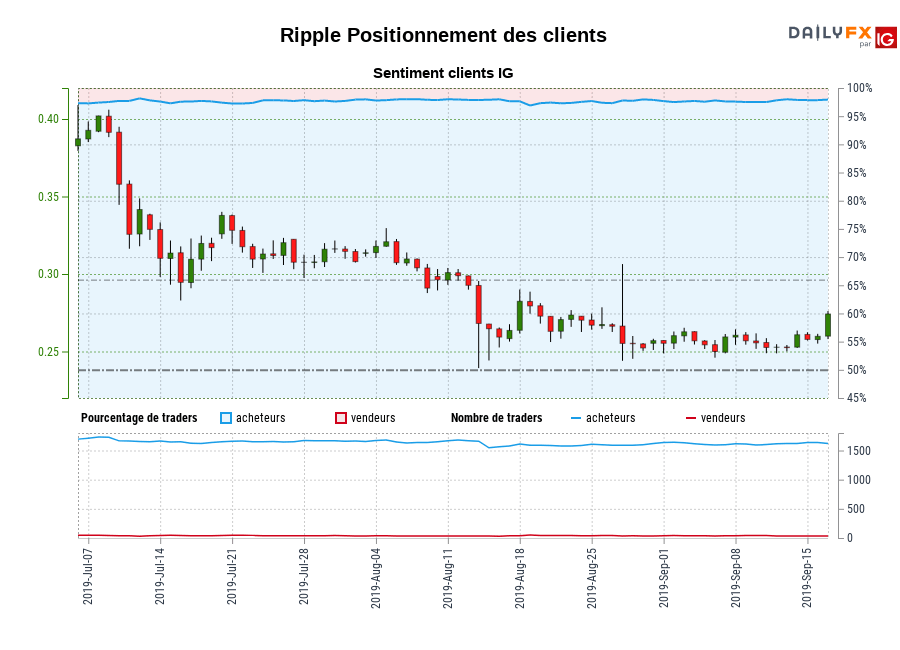
Task: Click the blue acheteurs percentage legend square
Action: click(x=226, y=418)
